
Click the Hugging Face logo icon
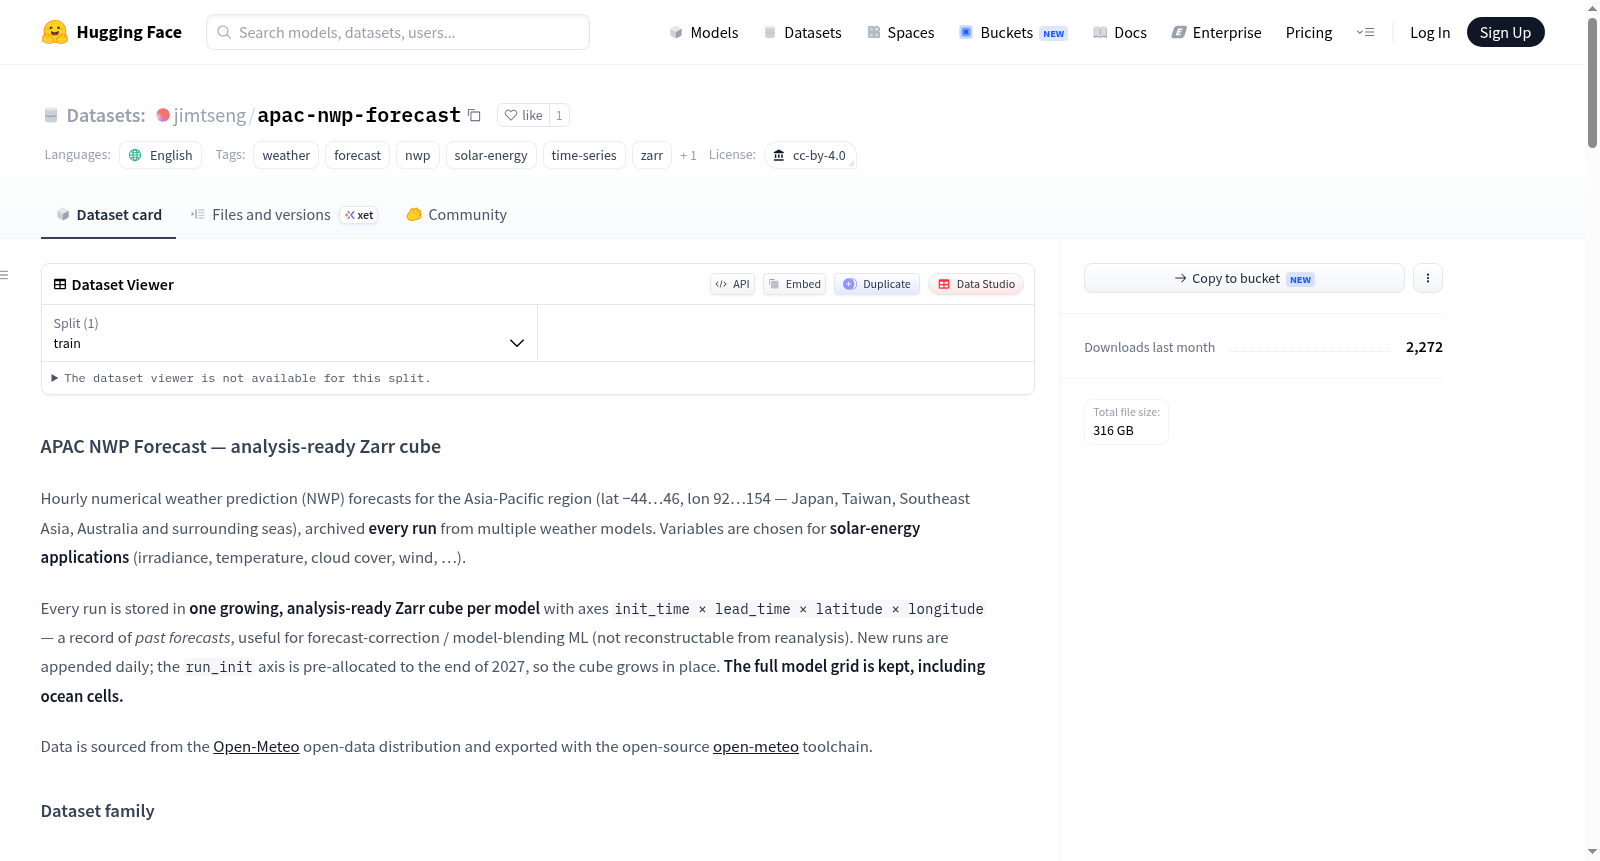pyautogui.click(x=55, y=32)
